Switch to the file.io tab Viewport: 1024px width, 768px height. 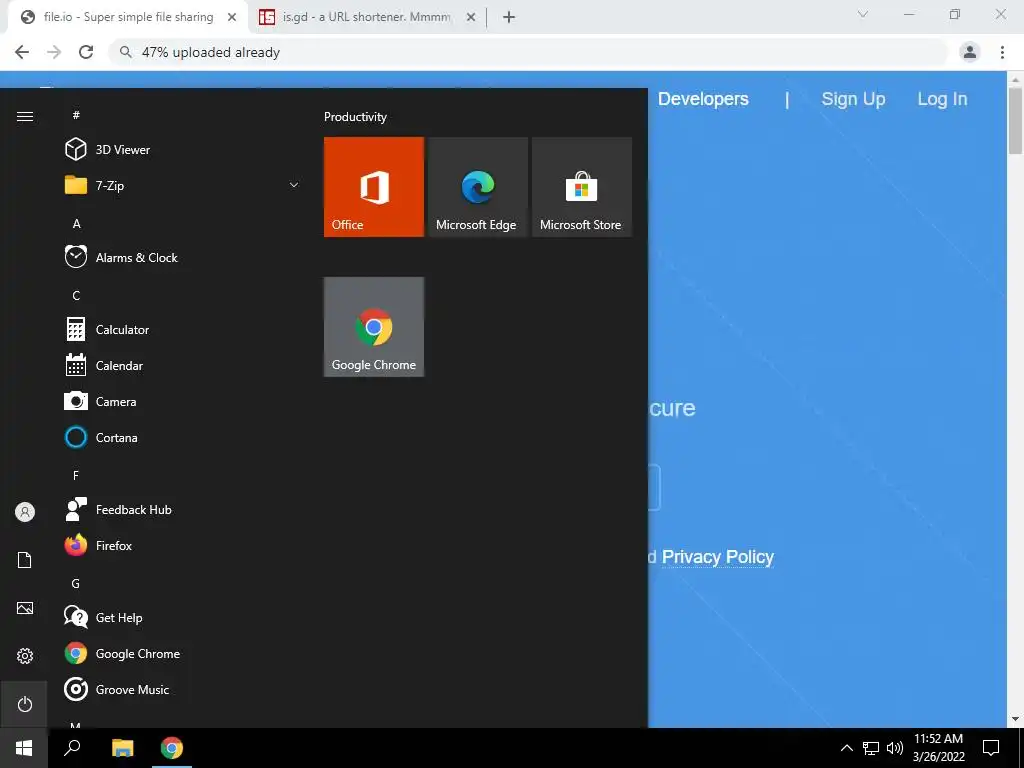pyautogui.click(x=128, y=18)
